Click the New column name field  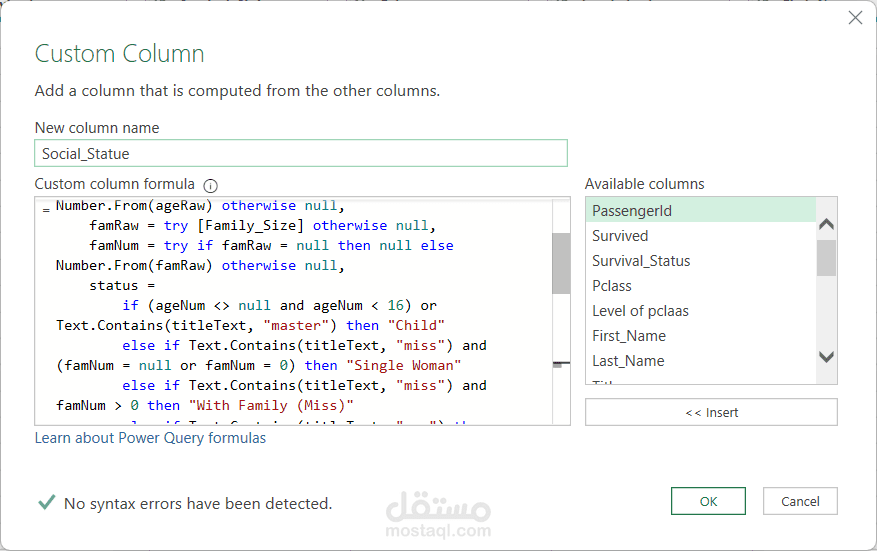[301, 153]
